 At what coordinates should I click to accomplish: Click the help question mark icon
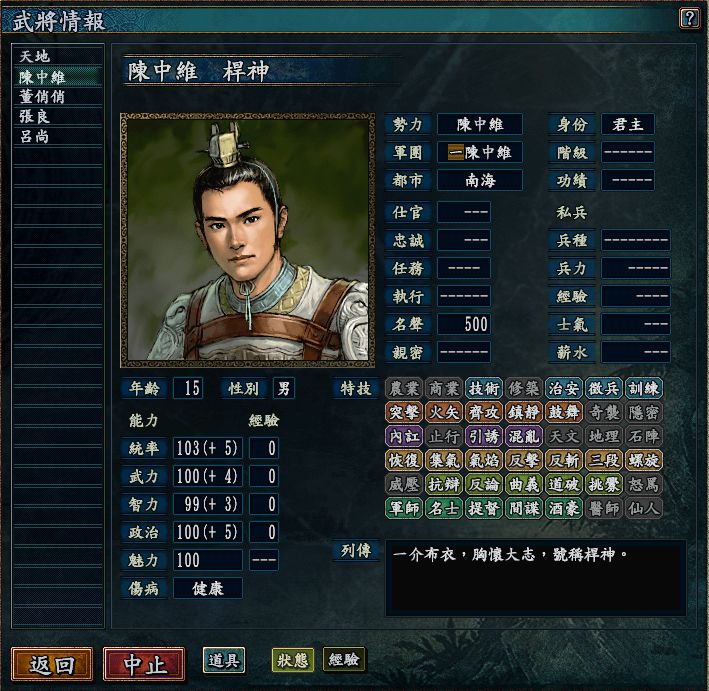click(689, 19)
